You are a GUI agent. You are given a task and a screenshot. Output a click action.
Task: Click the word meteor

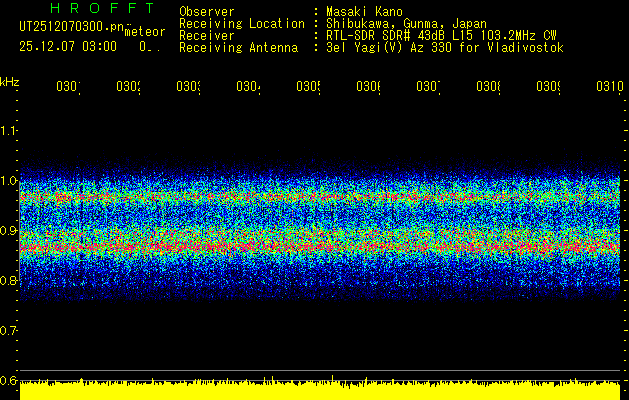coord(145,32)
